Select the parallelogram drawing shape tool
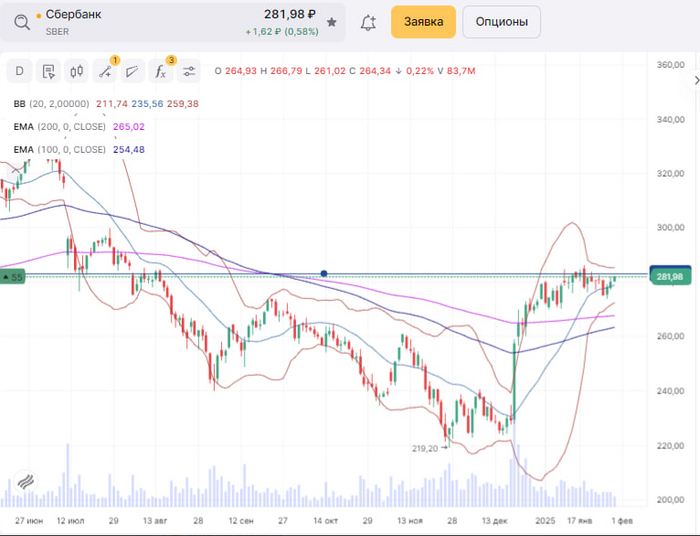Screen dimensions: 700x536 tap(132, 71)
